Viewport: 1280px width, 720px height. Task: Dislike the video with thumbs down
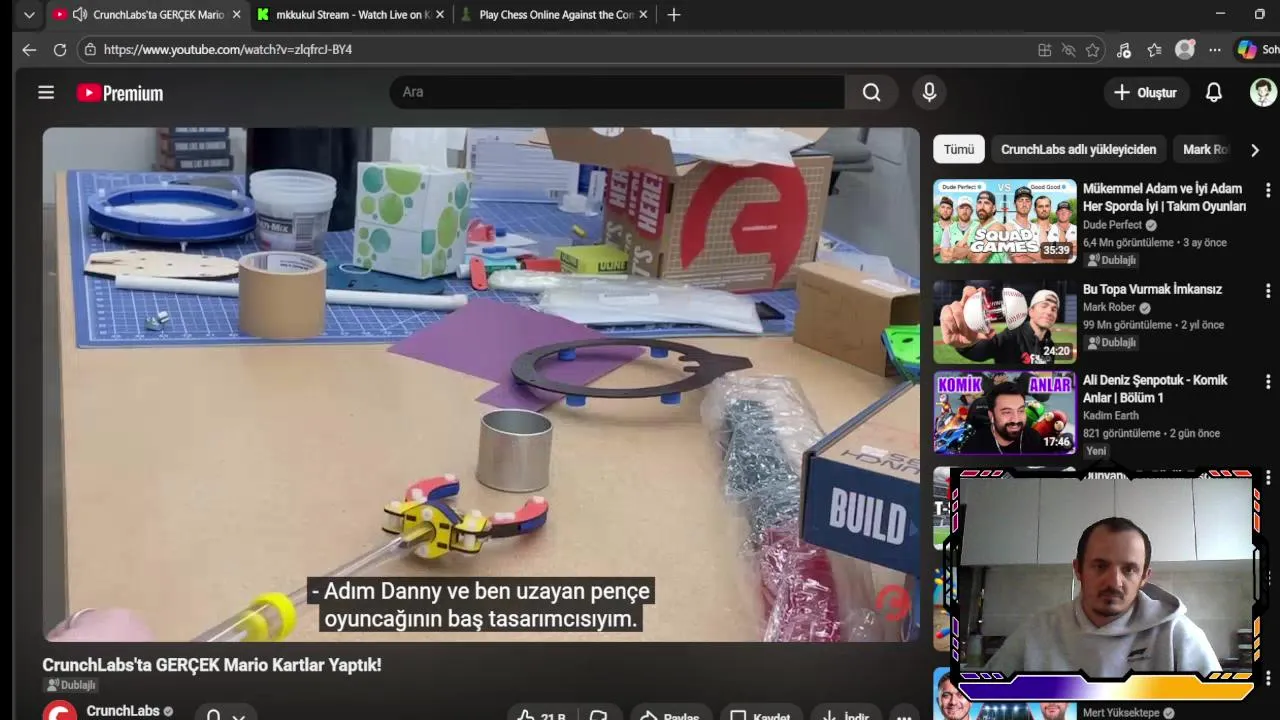[598, 716]
